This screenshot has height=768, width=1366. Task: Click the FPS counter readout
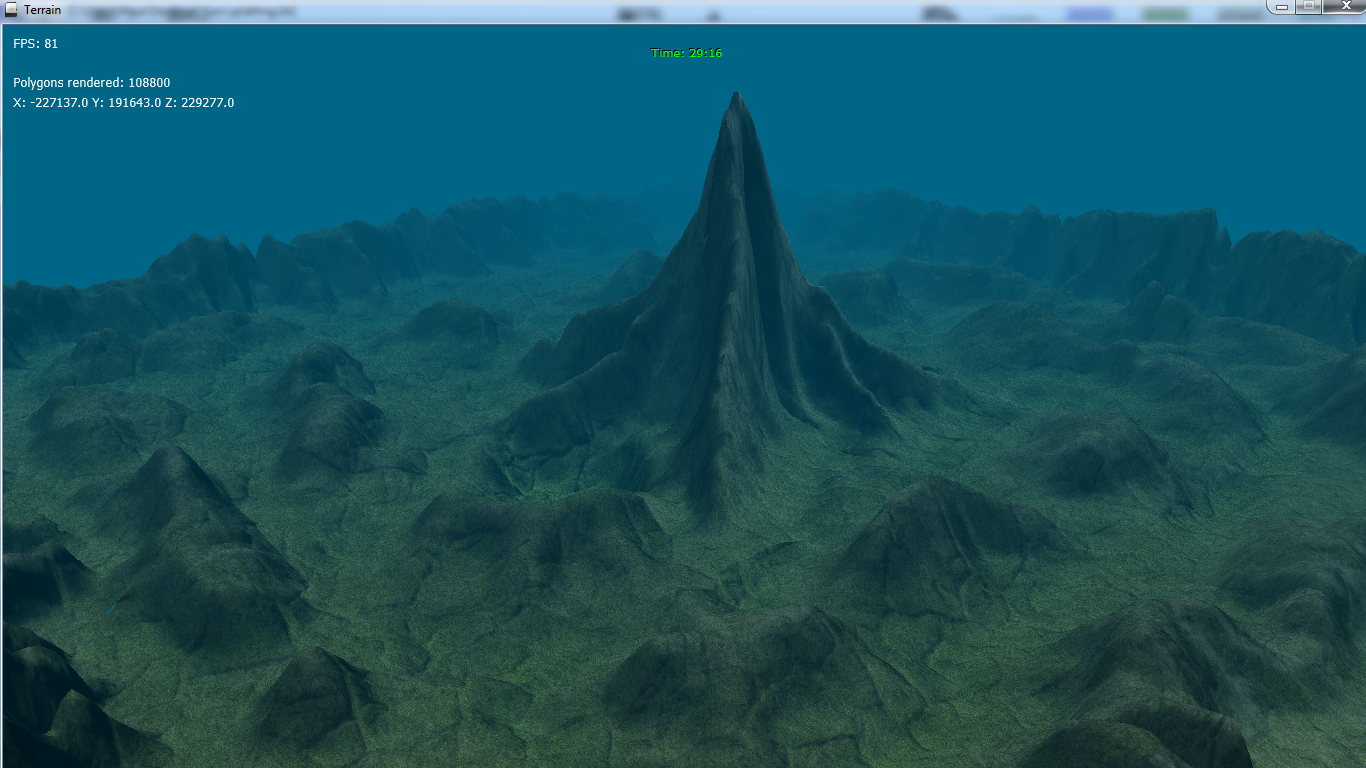35,44
